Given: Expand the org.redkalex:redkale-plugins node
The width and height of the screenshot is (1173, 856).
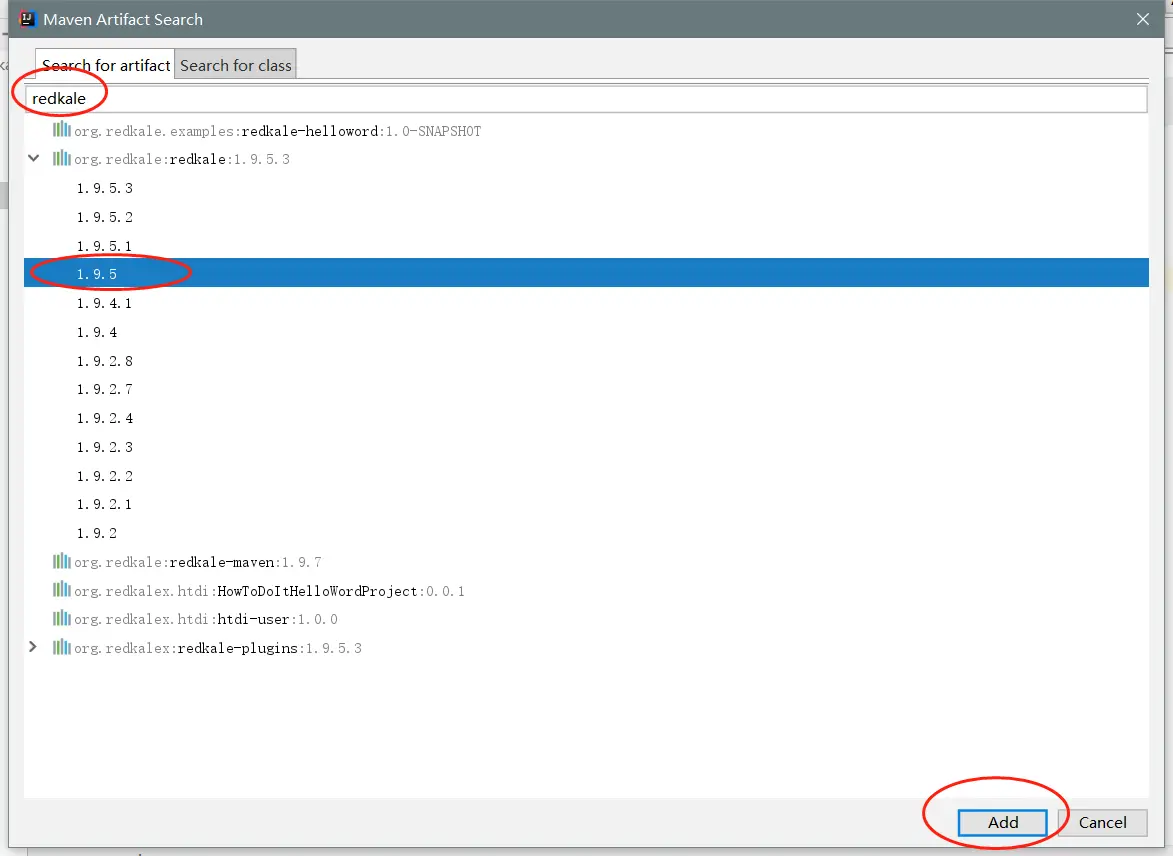Looking at the screenshot, I should [33, 647].
